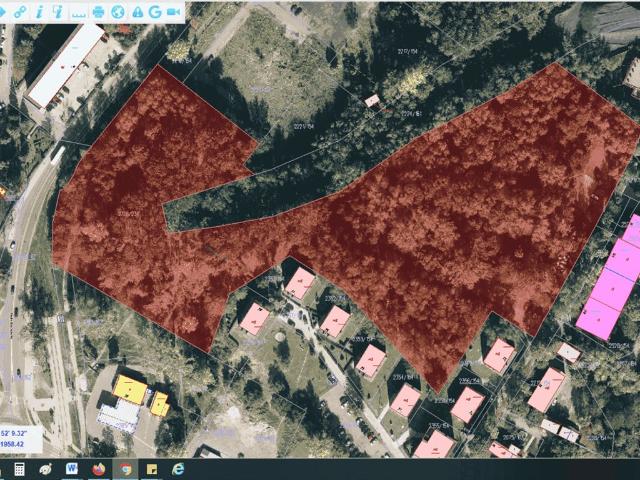Switch to Chrome in the taskbar

click(125, 468)
